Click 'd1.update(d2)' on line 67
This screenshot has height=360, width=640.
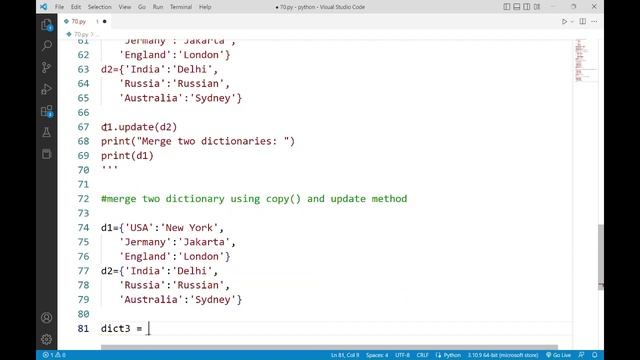pos(139,127)
